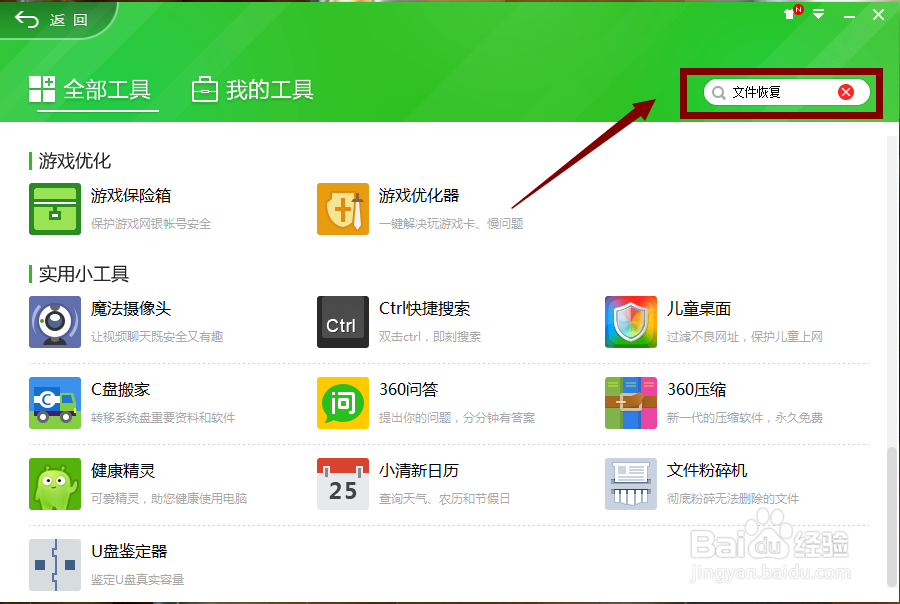This screenshot has width=900, height=604.
Task: Click the grid icon beside 全部工具
Action: click(x=42, y=89)
